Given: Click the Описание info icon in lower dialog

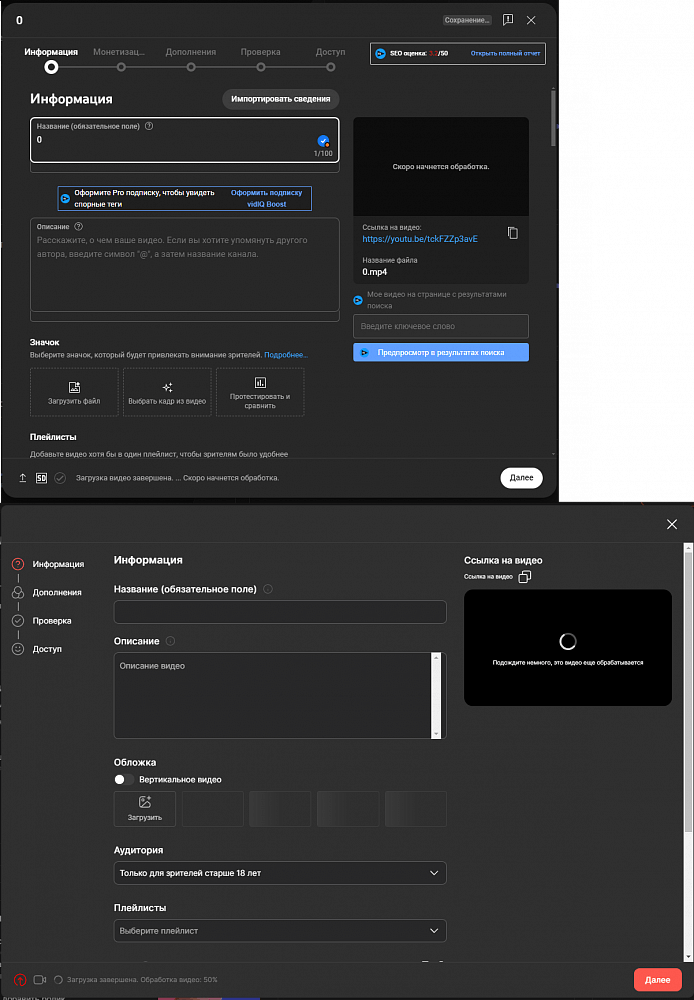Looking at the screenshot, I should coord(170,641).
